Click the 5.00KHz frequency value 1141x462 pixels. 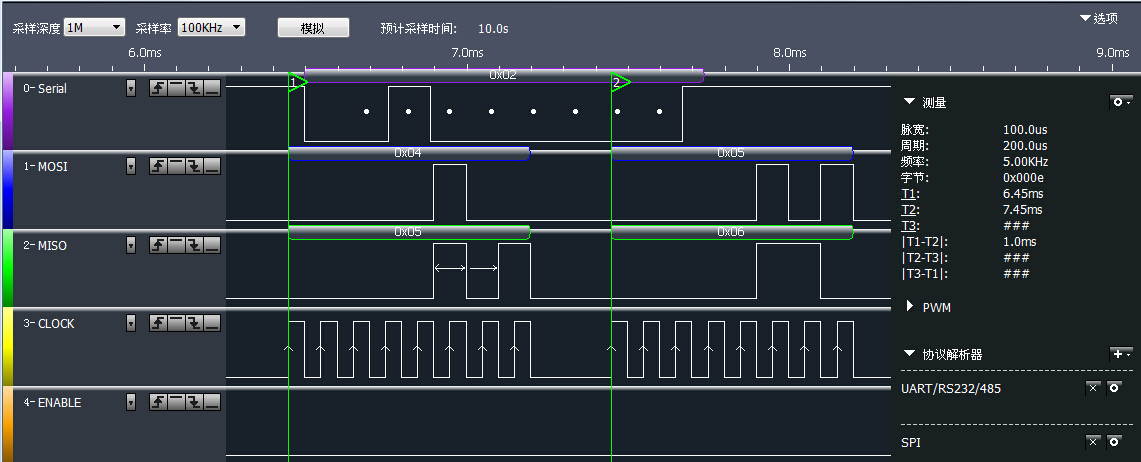1025,162
